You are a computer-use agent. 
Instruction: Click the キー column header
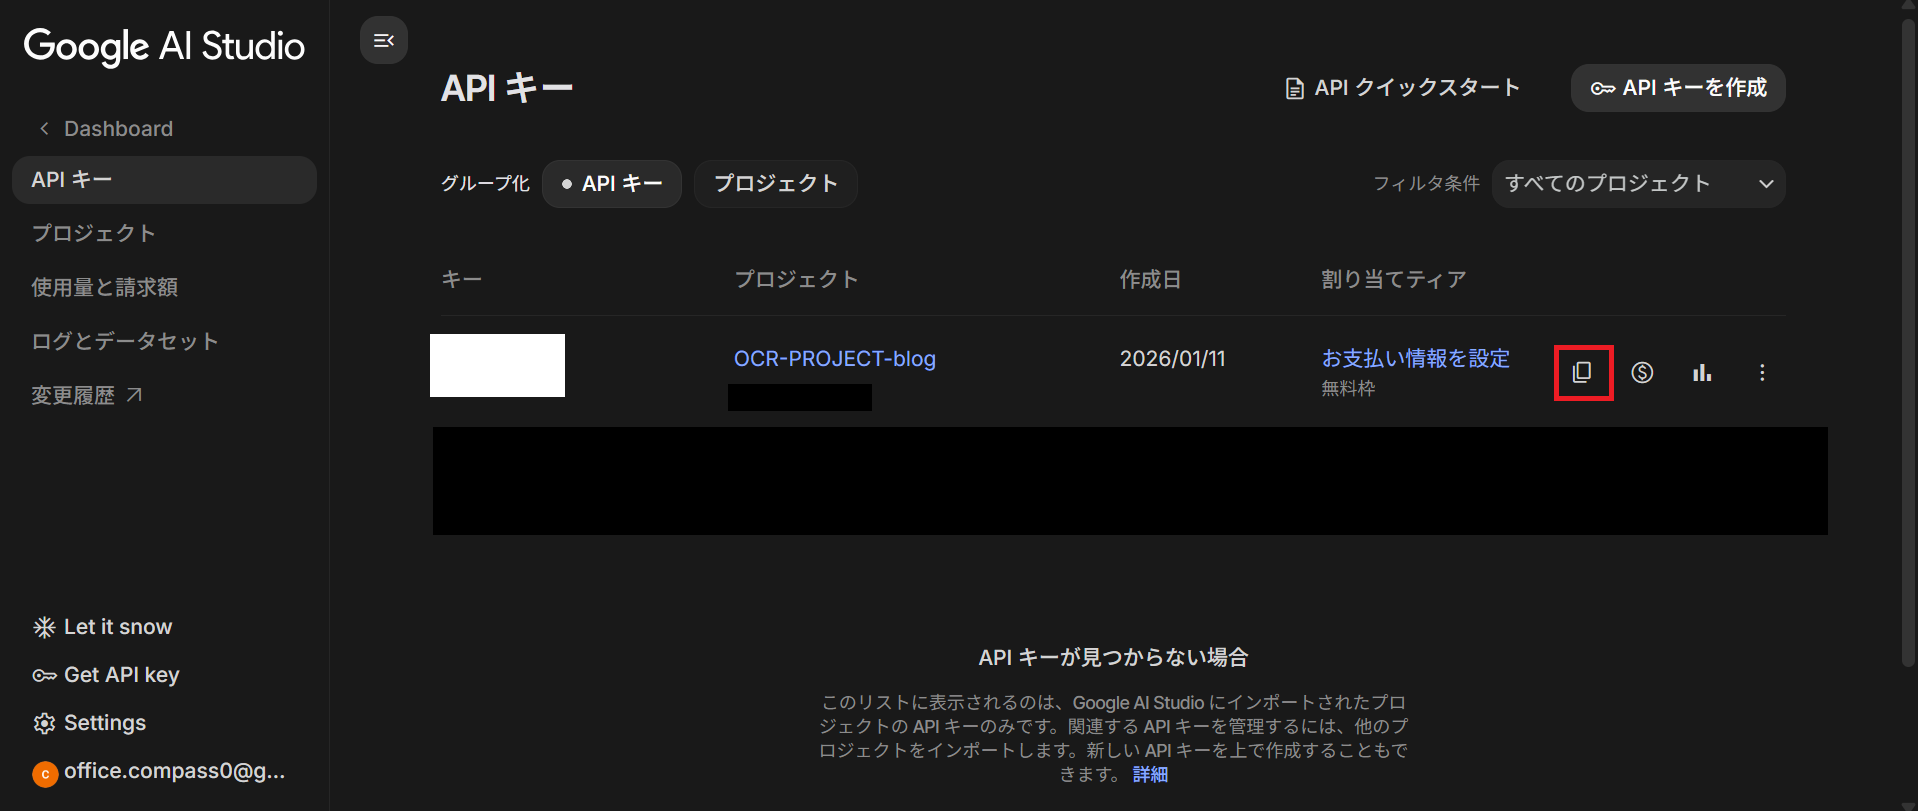pos(462,280)
